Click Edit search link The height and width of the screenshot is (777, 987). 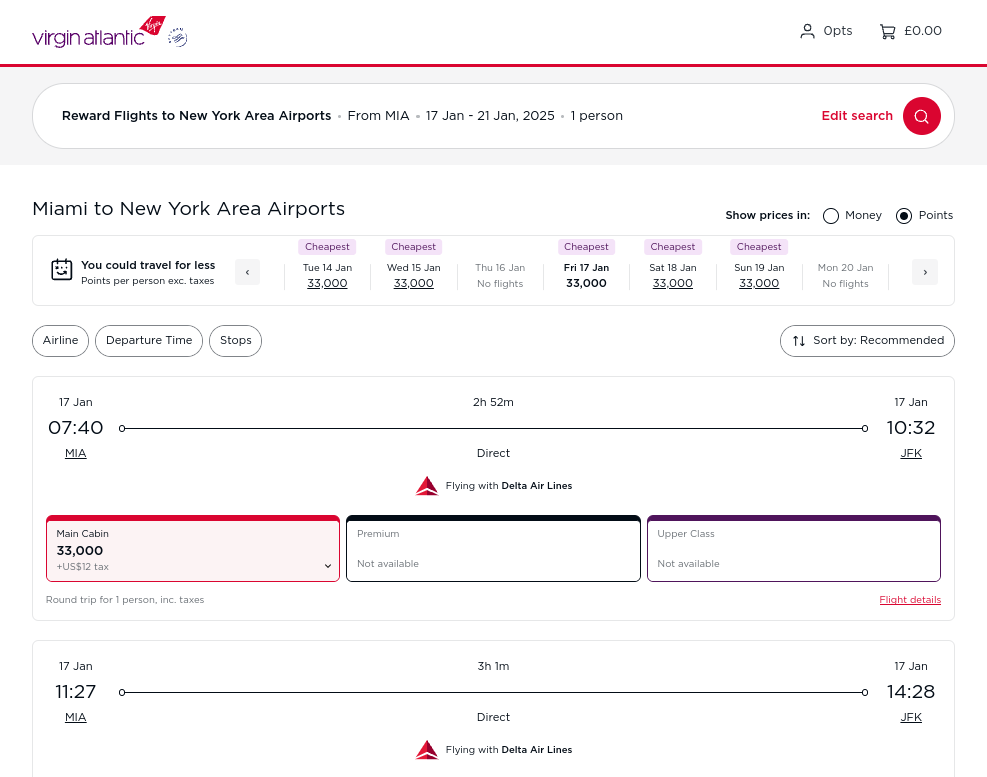pos(857,116)
